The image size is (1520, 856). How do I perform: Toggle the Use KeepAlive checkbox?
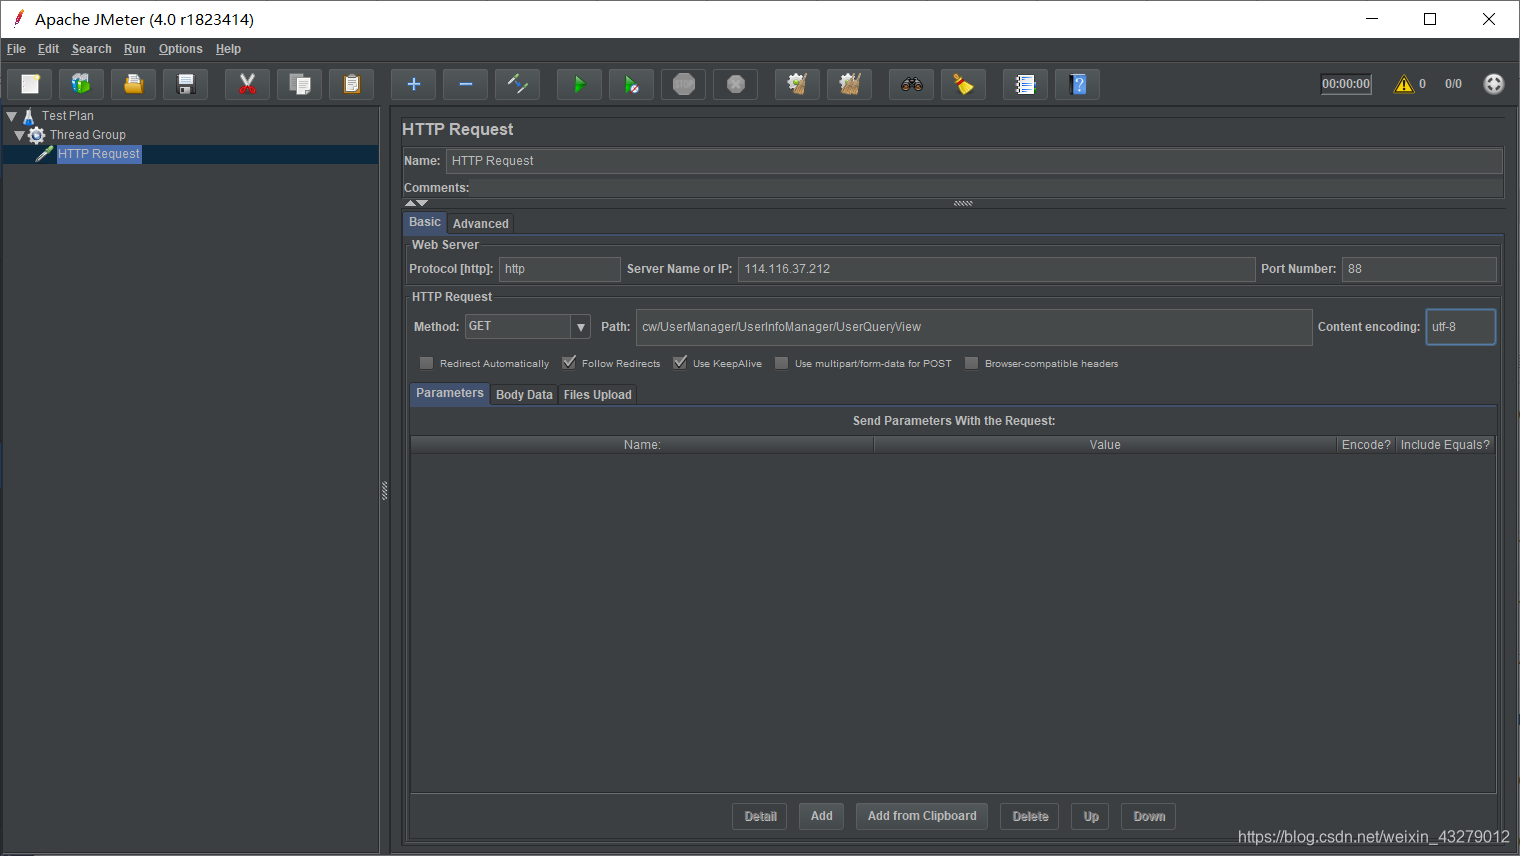pyautogui.click(x=680, y=363)
